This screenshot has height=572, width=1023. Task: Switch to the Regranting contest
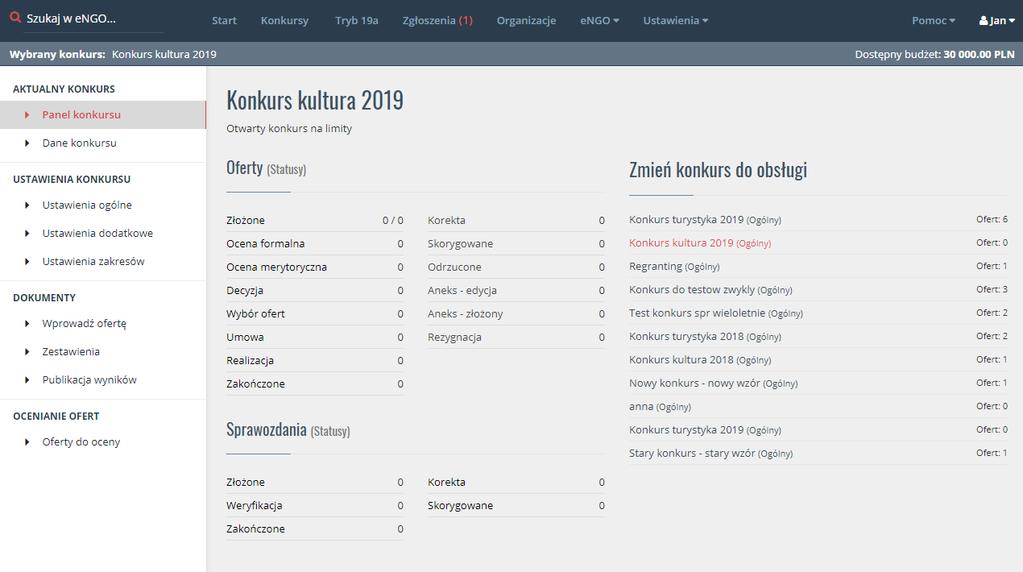tap(818, 266)
